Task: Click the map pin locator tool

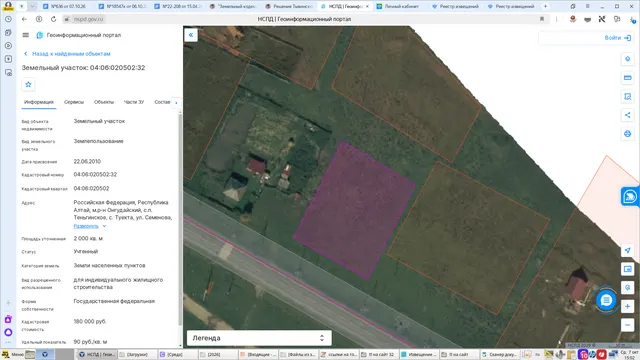Action: pos(627,59)
